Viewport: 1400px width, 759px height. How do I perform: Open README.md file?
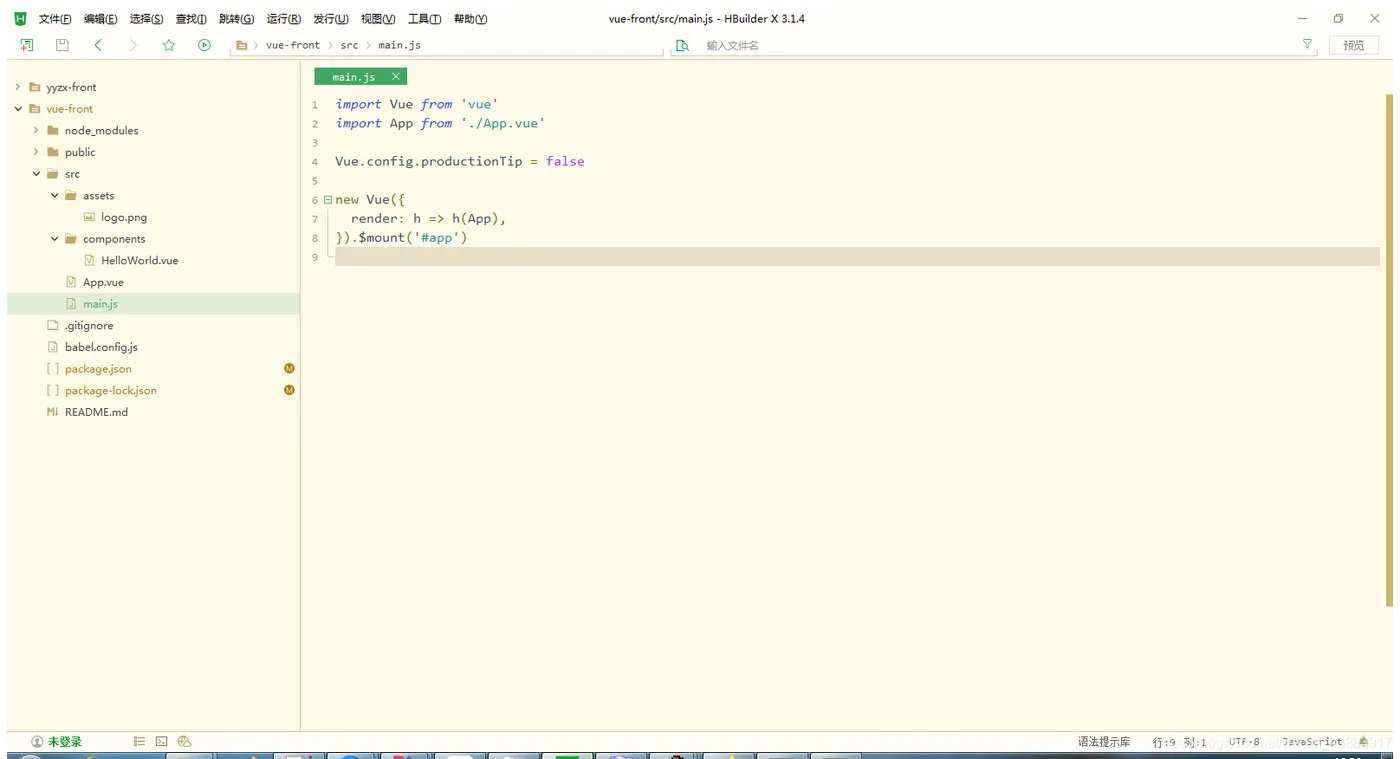point(96,412)
